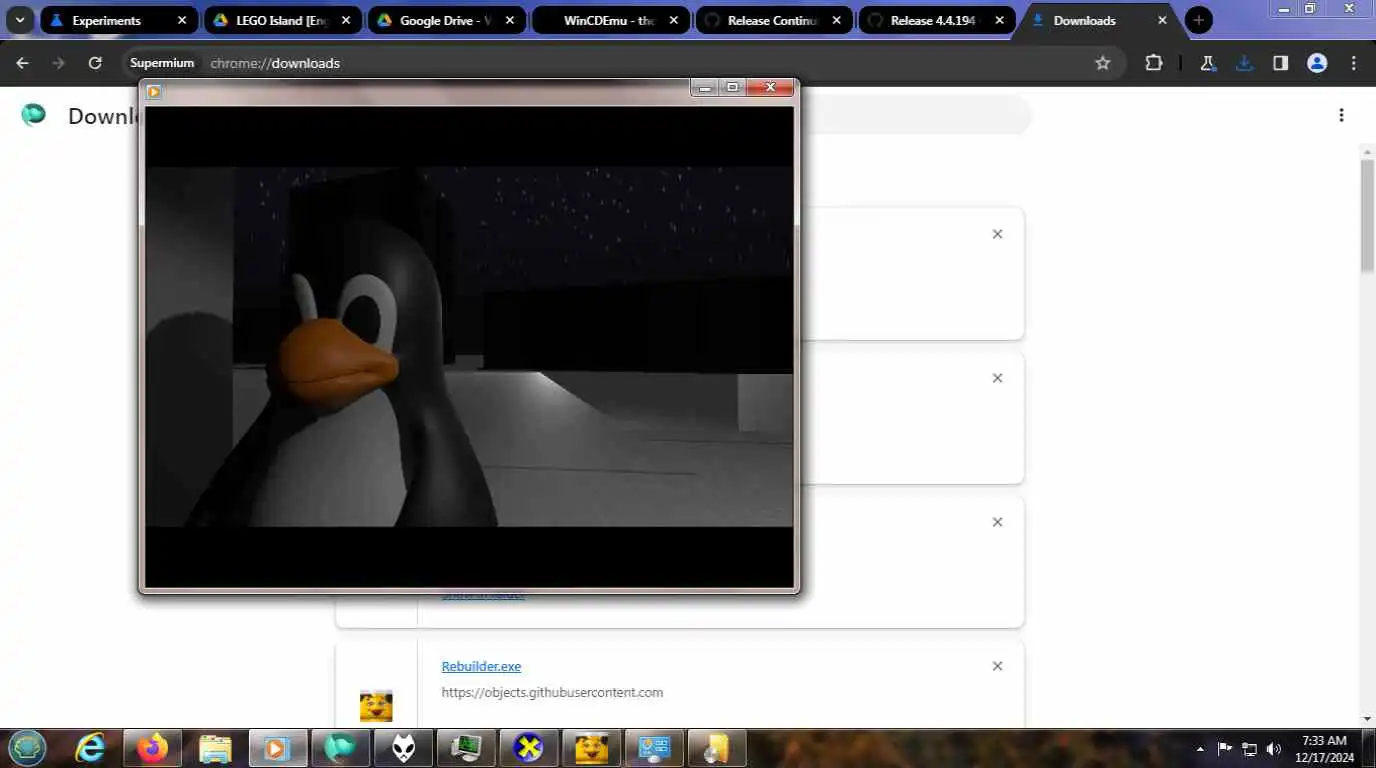This screenshot has width=1376, height=768.
Task: Remove the first download card from list
Action: point(997,234)
